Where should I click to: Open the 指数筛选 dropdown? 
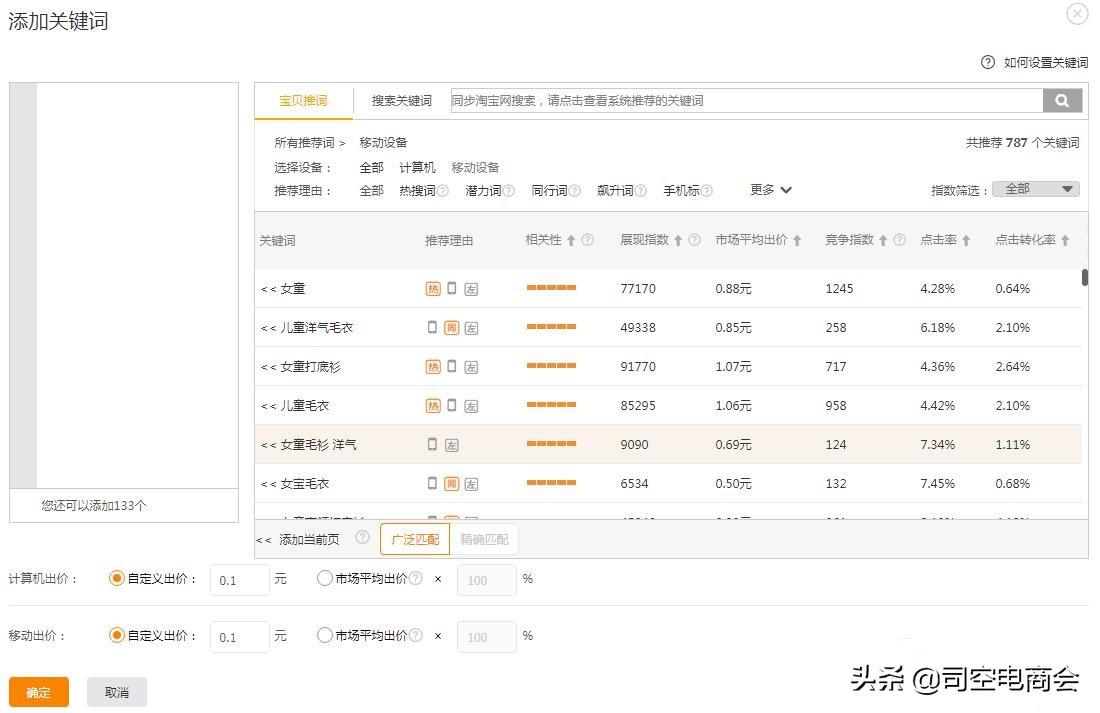click(1035, 189)
